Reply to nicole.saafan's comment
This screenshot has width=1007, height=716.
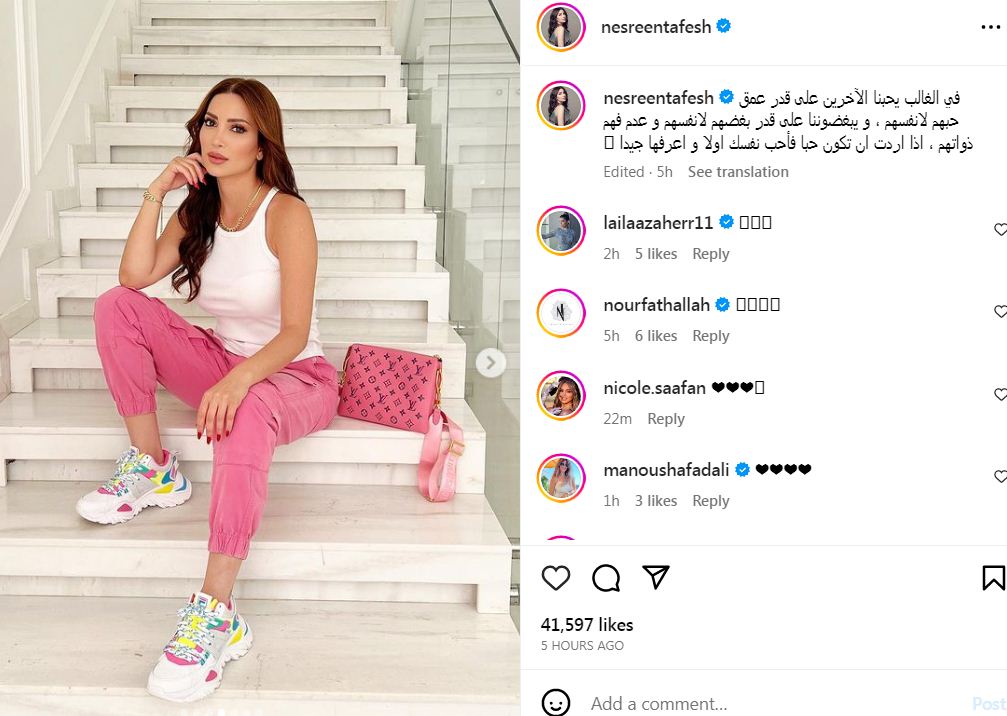click(665, 419)
